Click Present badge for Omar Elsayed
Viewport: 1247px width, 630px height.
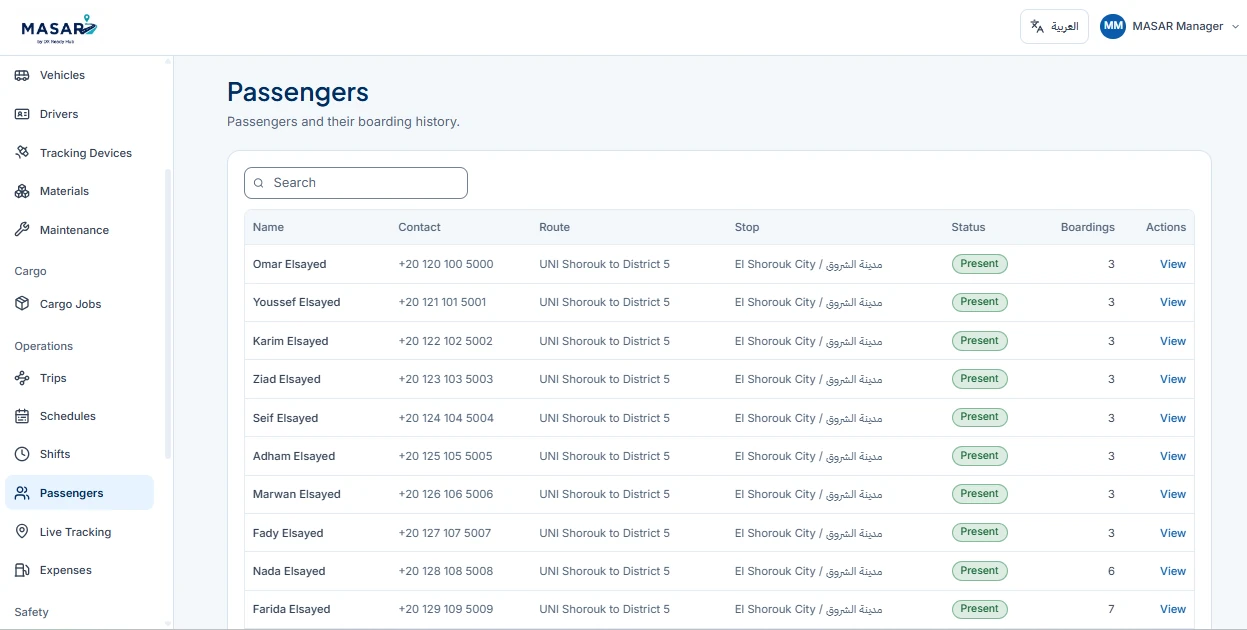point(979,264)
